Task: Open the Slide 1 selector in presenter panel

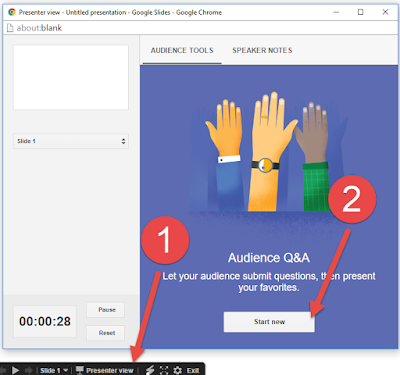Action: [x=71, y=141]
